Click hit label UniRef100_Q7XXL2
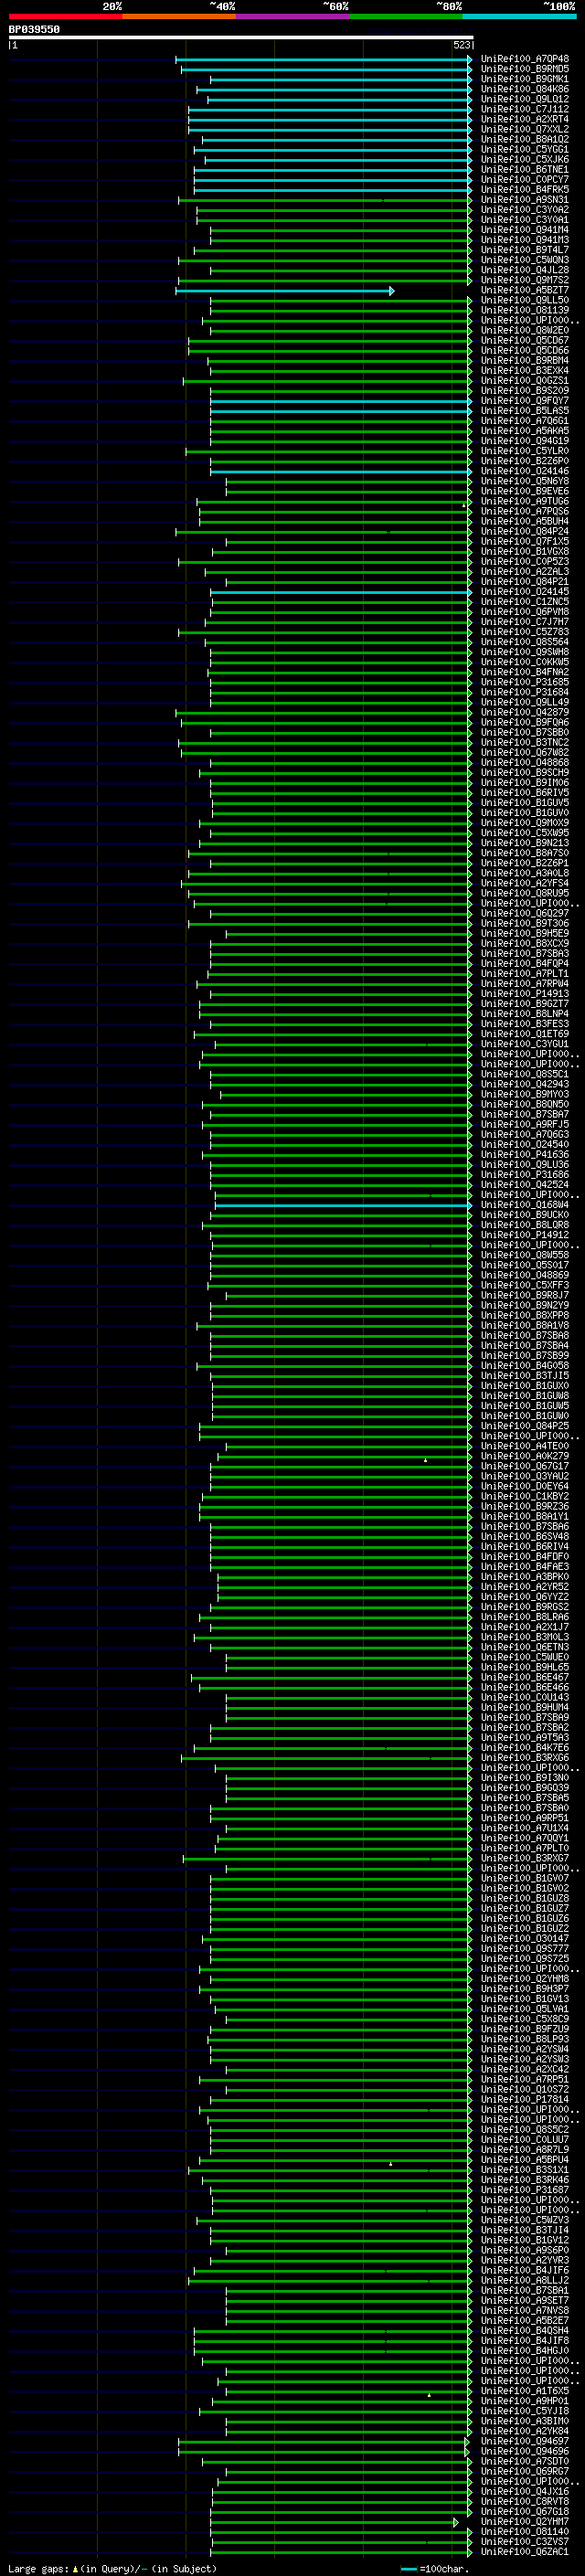Screen dimensions: 585x2576 pyautogui.click(x=525, y=129)
